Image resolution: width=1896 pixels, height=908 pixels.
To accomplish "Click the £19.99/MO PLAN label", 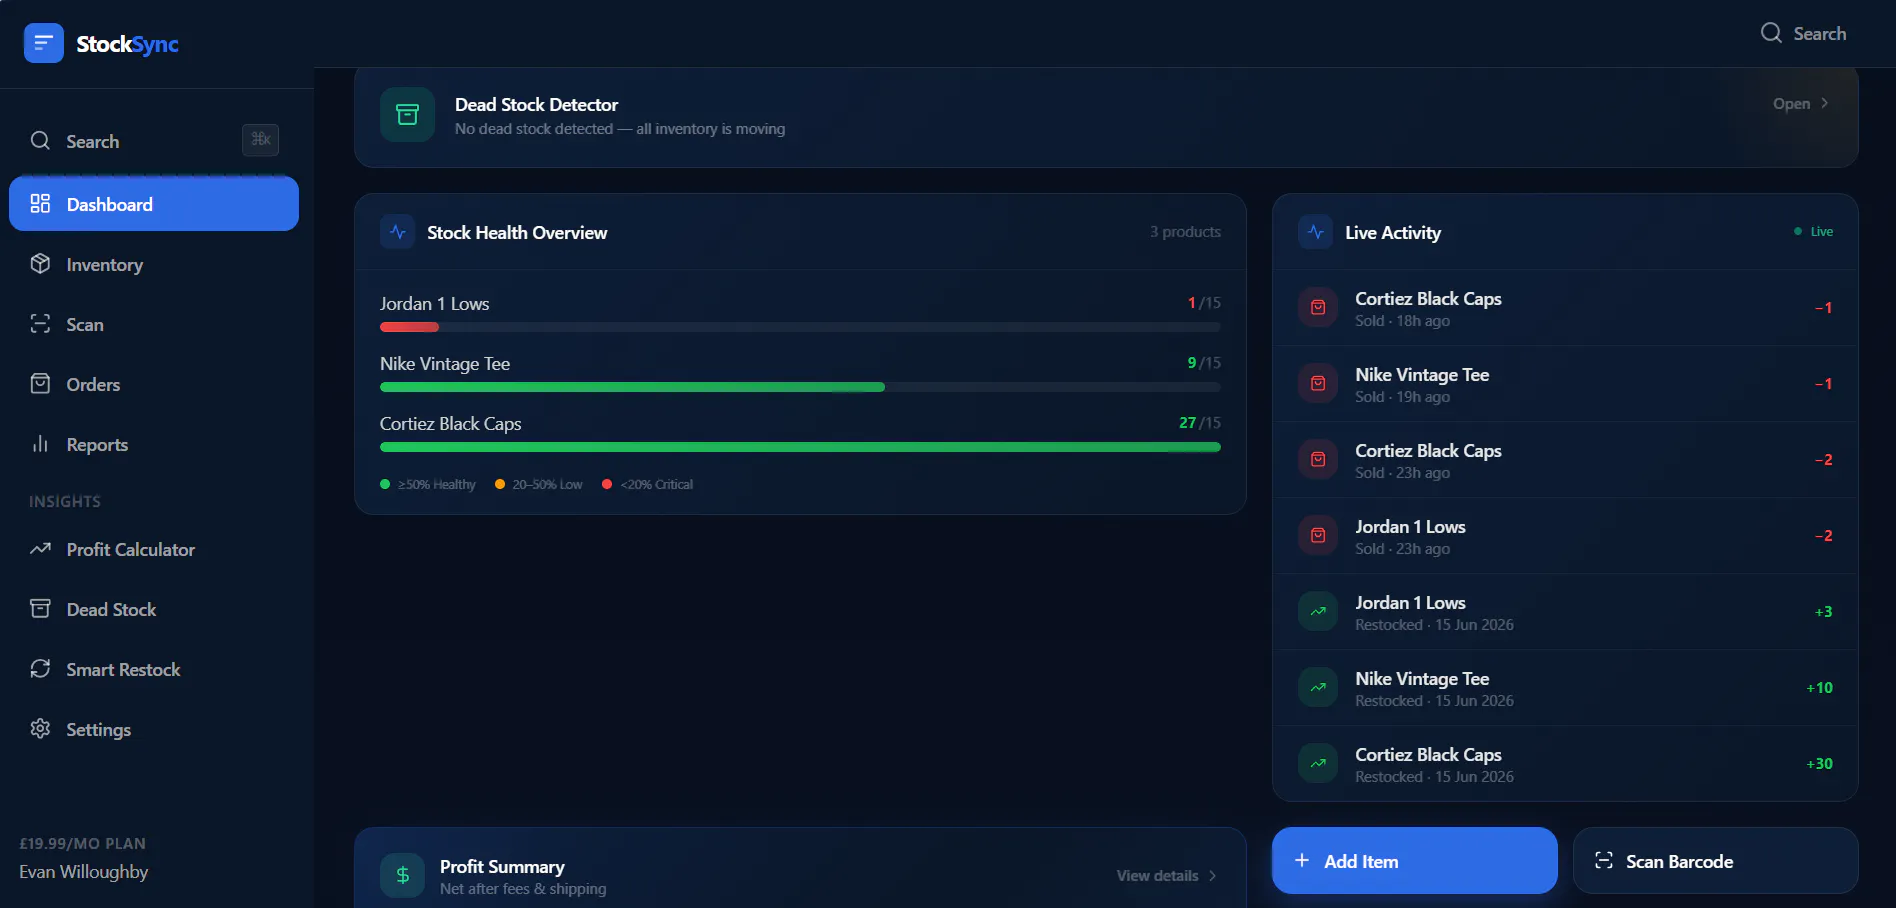I will point(83,844).
